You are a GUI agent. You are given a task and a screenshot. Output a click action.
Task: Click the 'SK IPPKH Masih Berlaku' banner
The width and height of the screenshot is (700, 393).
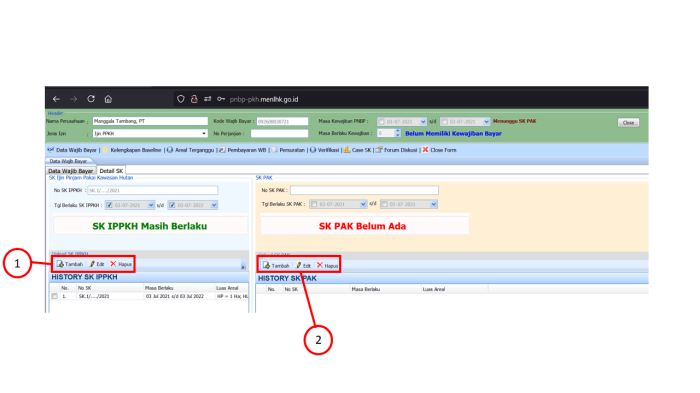click(150, 226)
